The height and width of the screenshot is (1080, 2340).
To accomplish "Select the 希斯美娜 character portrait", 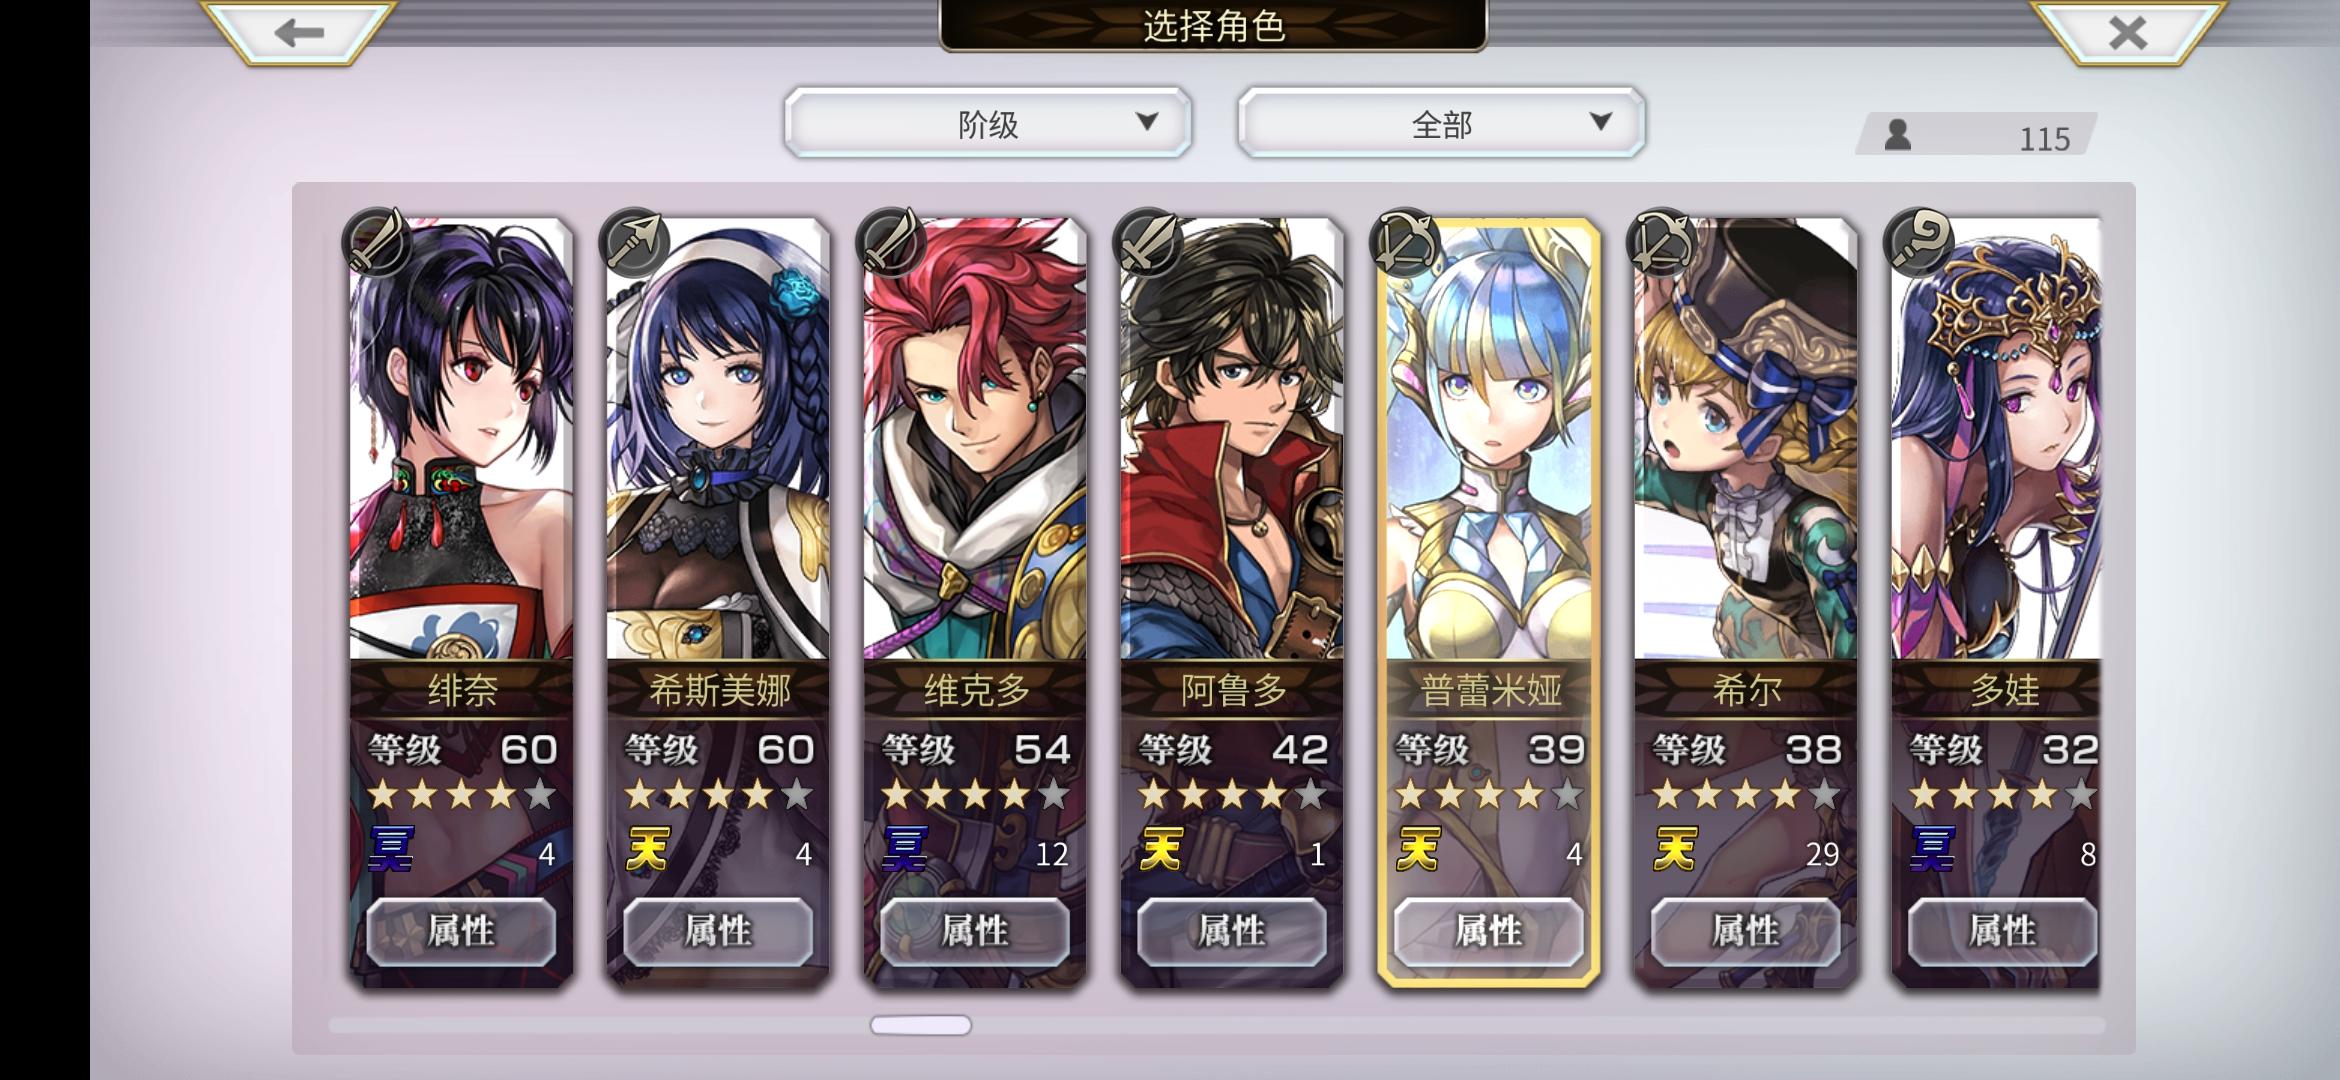I will pyautogui.click(x=718, y=440).
